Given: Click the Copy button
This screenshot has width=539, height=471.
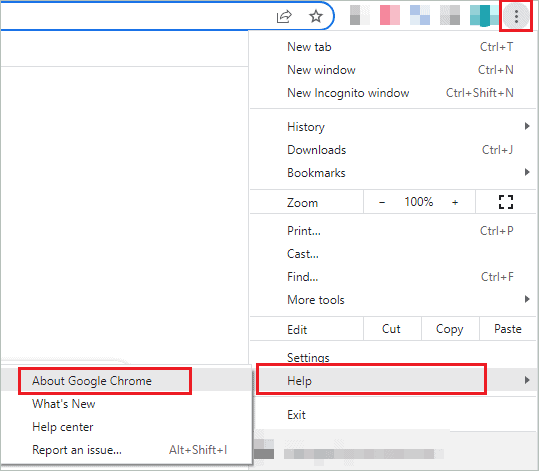Looking at the screenshot, I should 450,329.
